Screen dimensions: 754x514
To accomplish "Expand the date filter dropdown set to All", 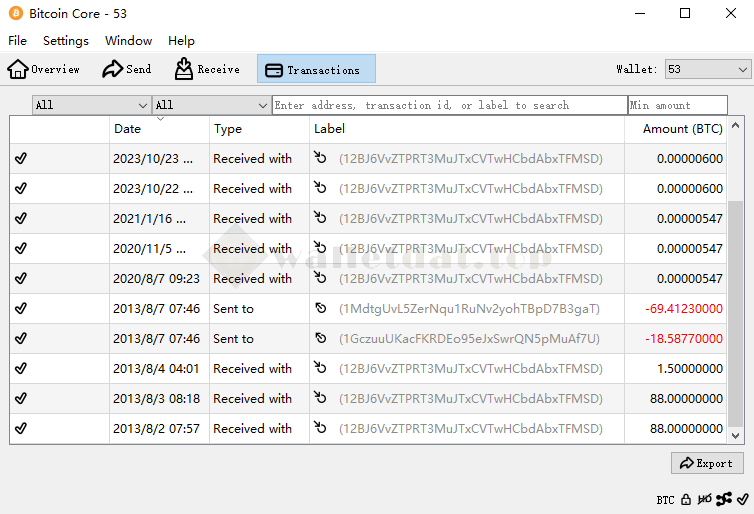I will 91,105.
